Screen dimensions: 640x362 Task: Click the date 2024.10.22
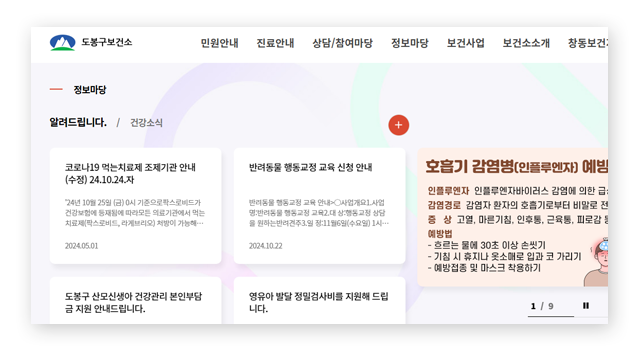click(x=265, y=246)
